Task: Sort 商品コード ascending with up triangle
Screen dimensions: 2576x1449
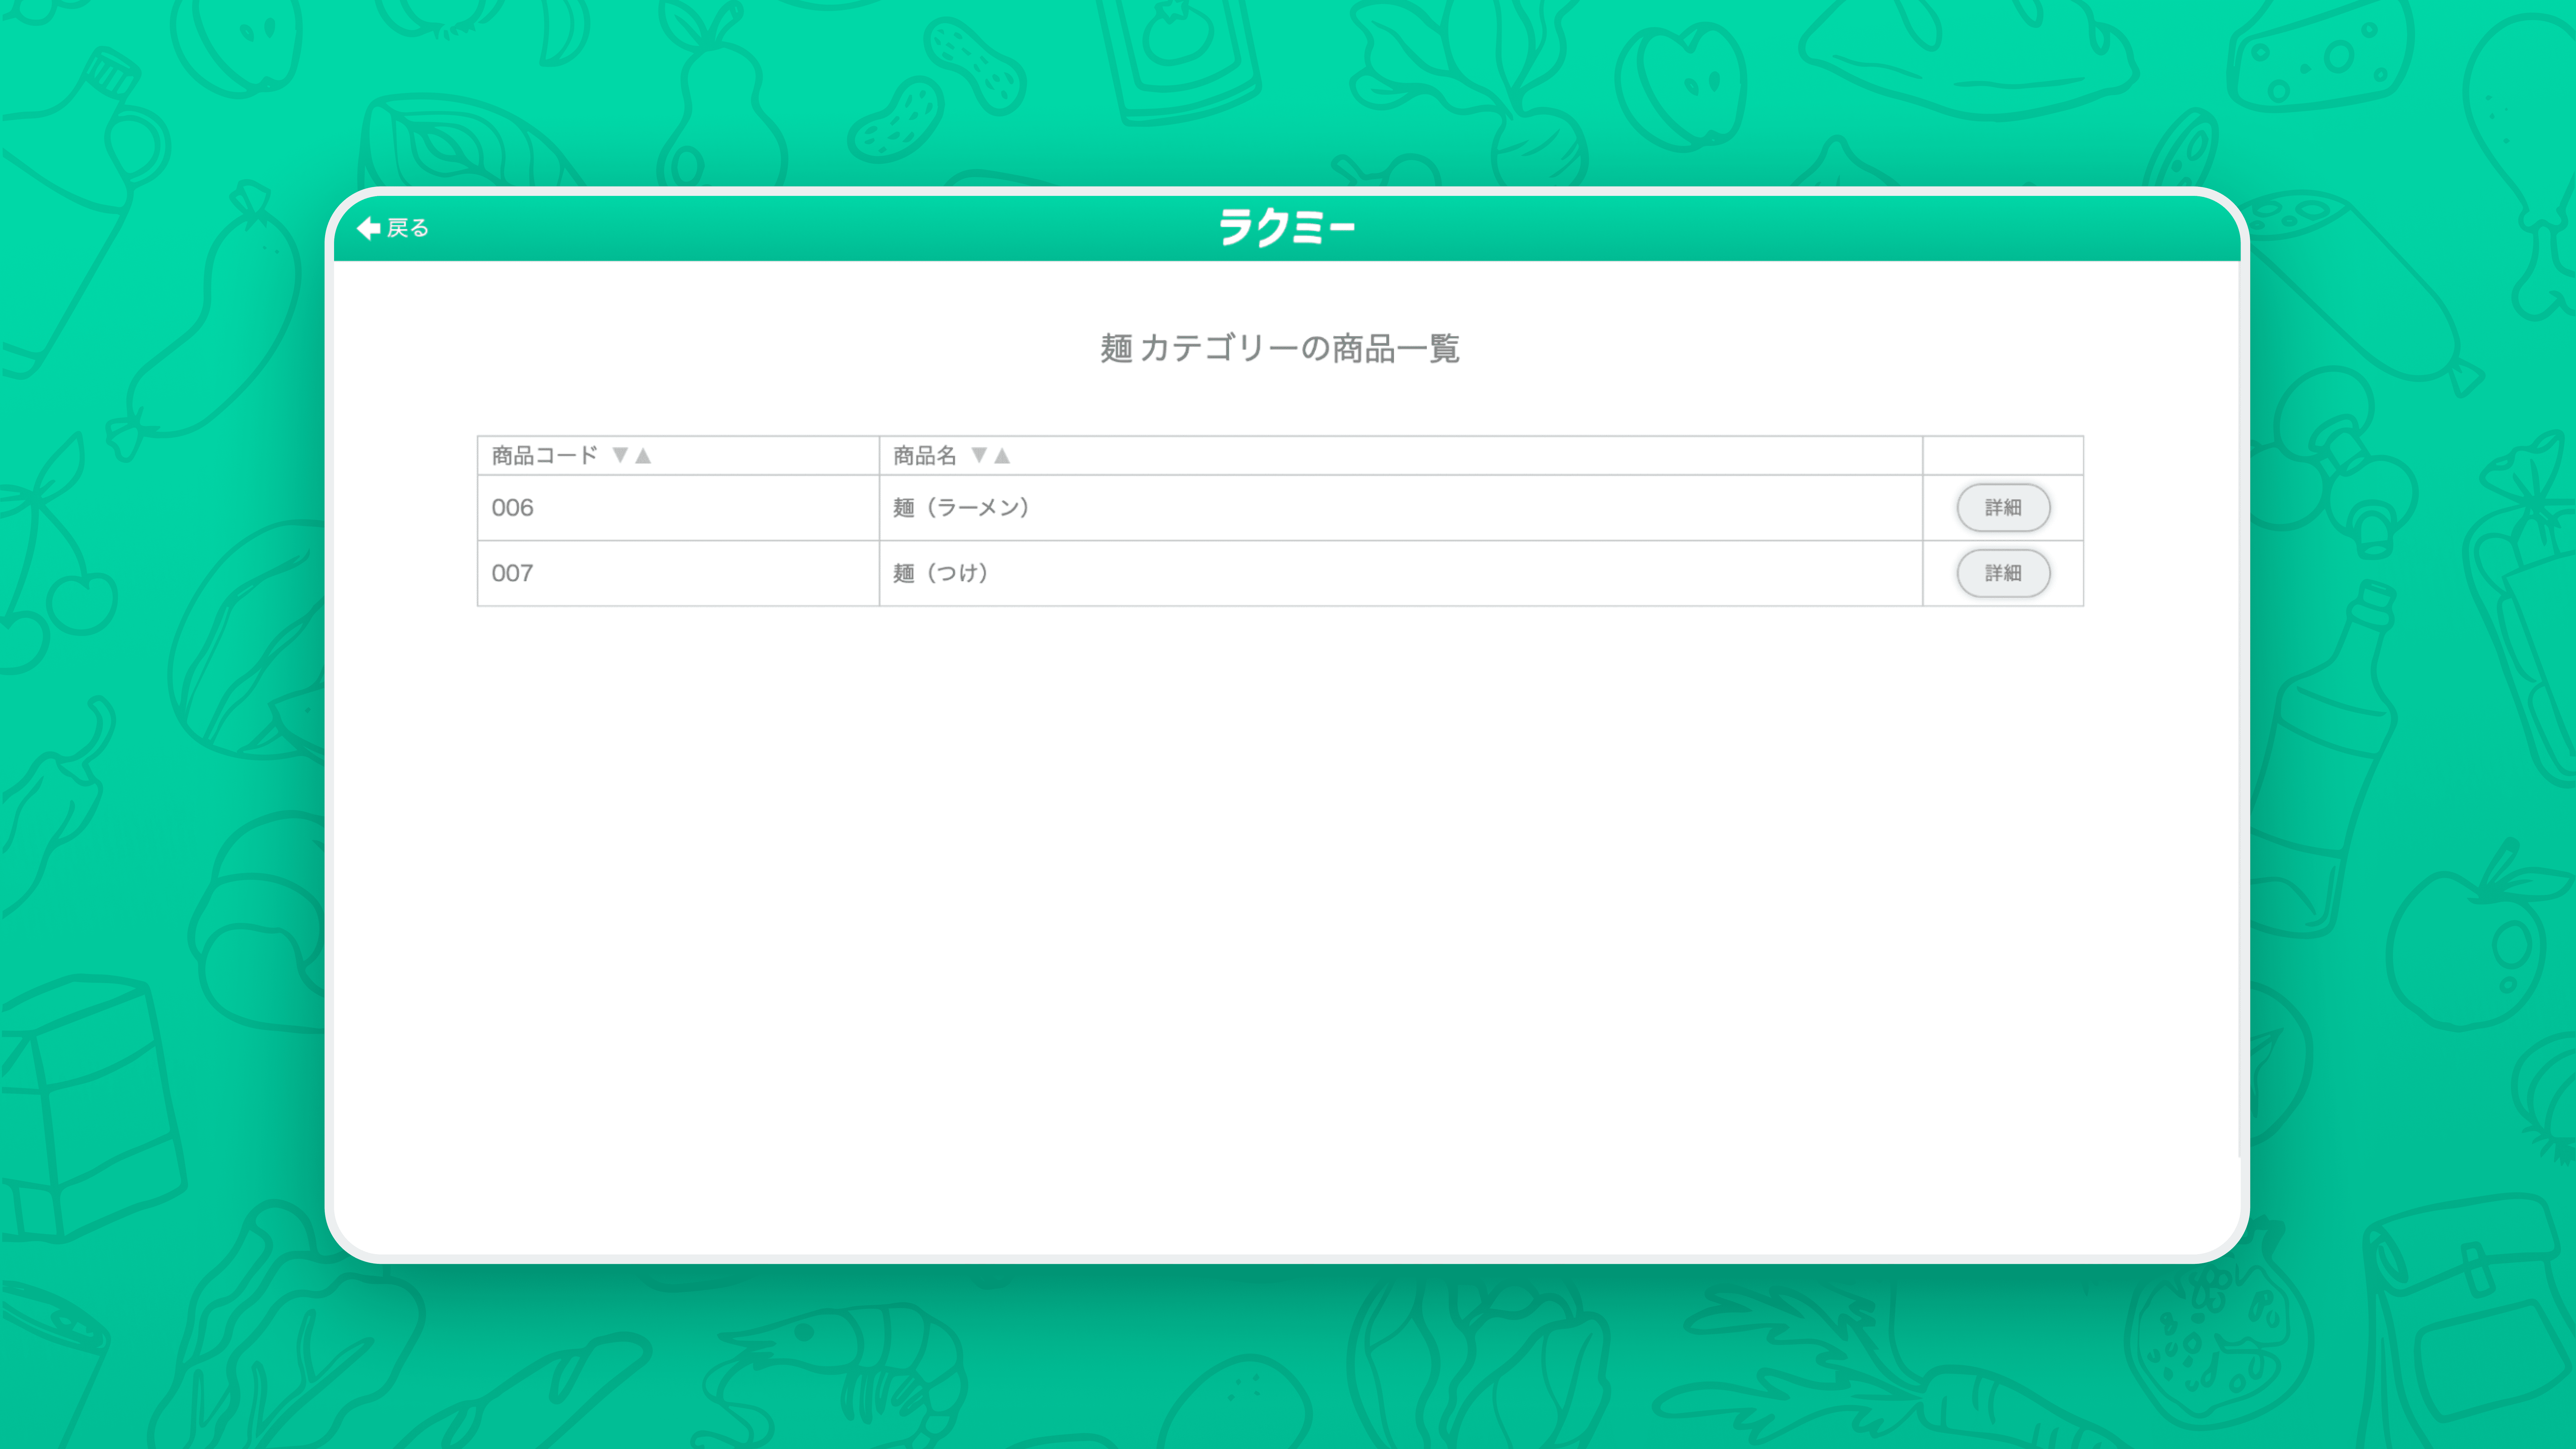Action: [643, 456]
